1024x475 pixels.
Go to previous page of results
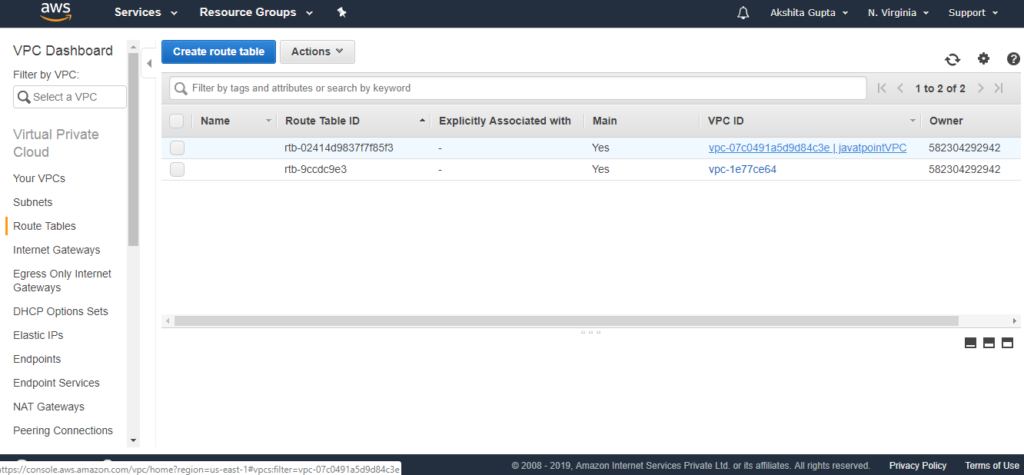pos(901,88)
